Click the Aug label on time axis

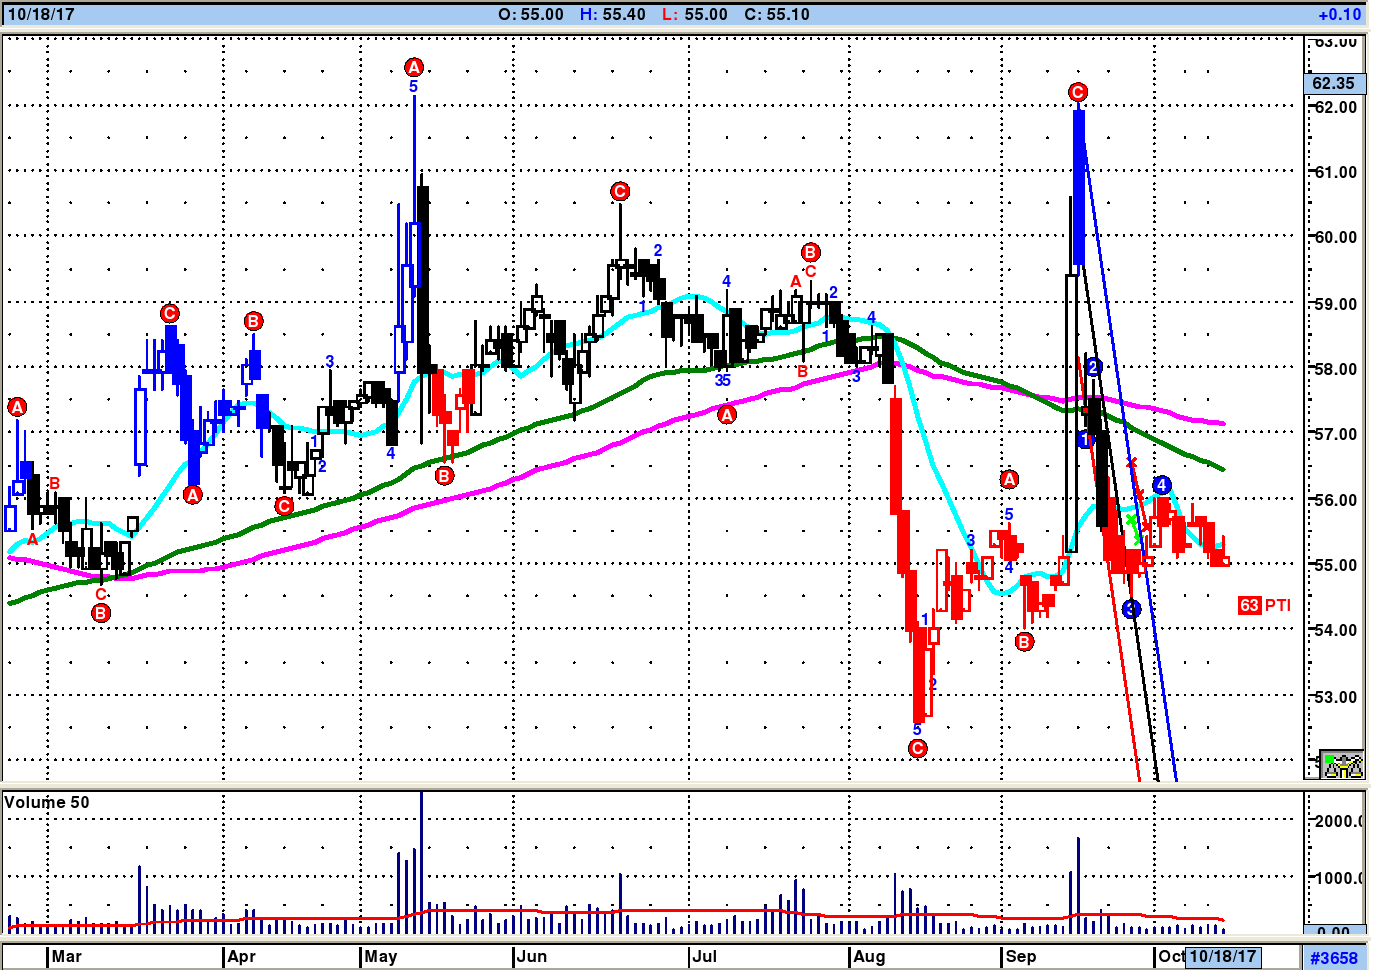(869, 956)
